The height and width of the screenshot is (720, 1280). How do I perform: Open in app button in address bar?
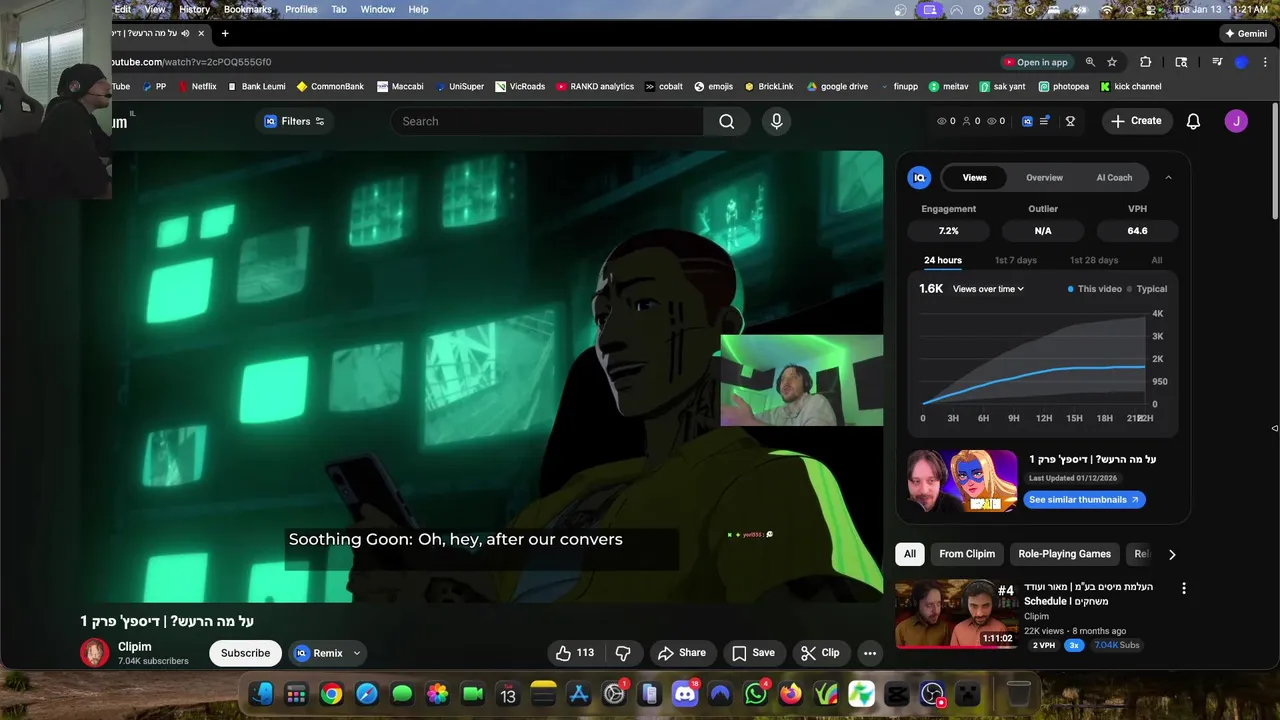(1036, 62)
